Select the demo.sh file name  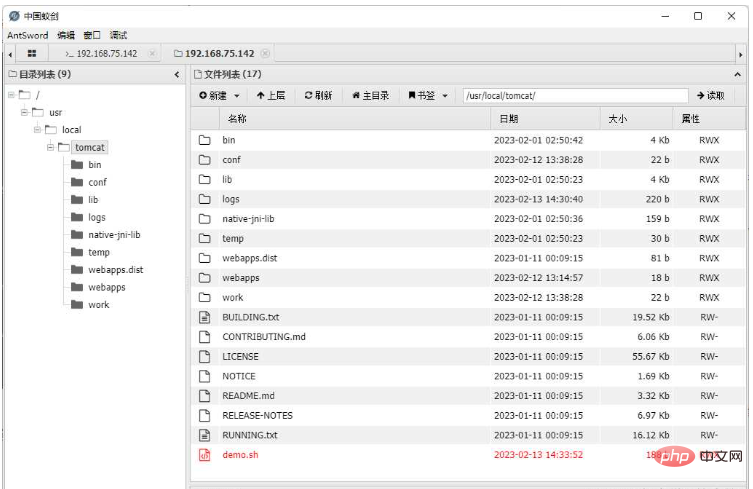(x=240, y=455)
